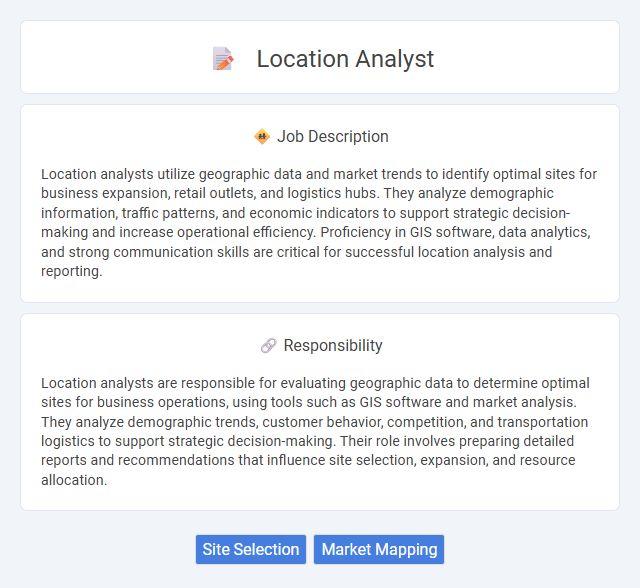Click the Location Analyst title text
This screenshot has width=640, height=588.
[345, 59]
